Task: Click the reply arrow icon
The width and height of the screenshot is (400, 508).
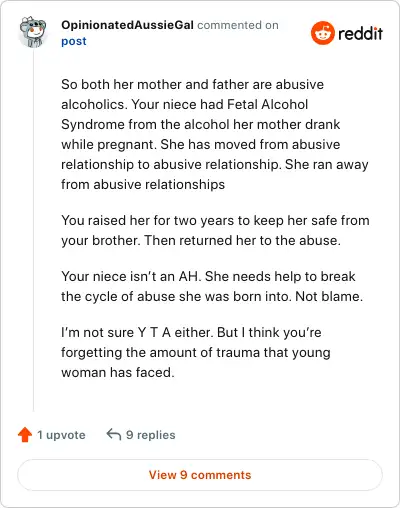Action: [114, 434]
